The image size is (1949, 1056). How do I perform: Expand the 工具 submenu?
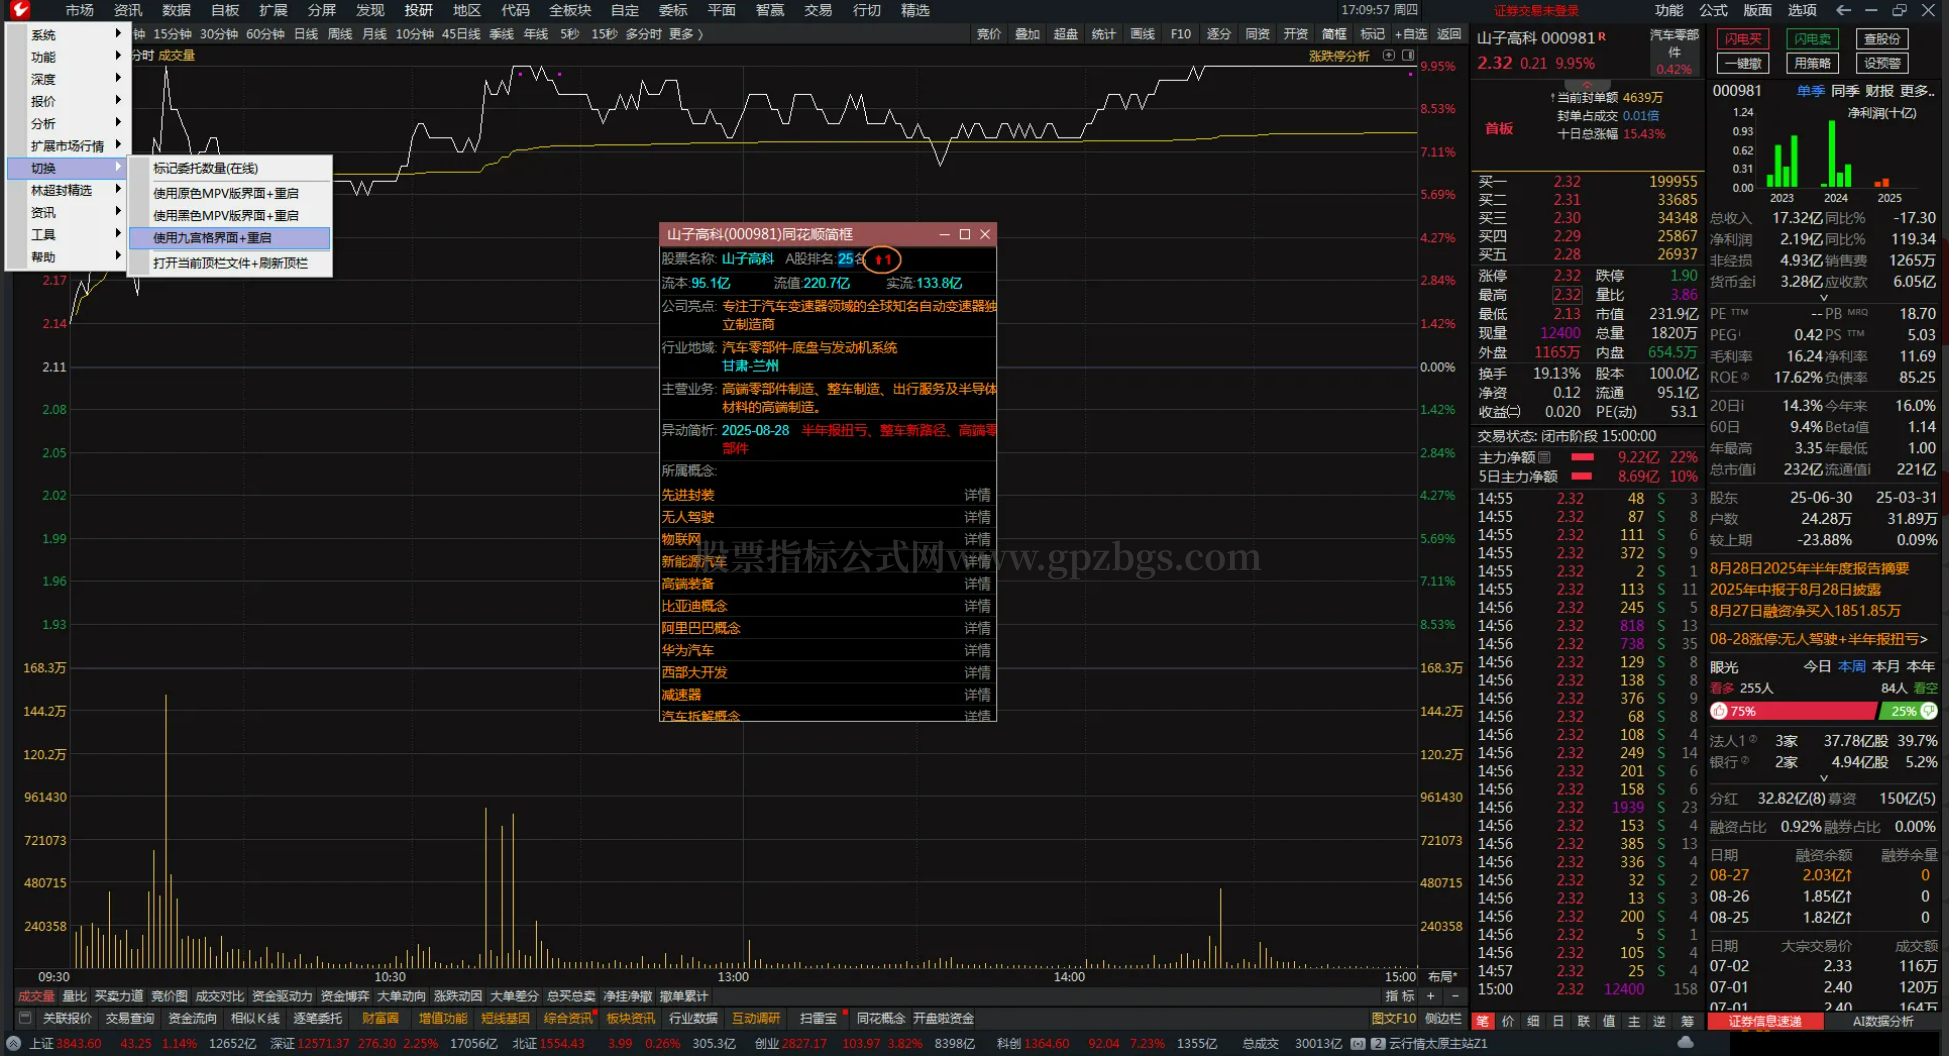pos(68,235)
